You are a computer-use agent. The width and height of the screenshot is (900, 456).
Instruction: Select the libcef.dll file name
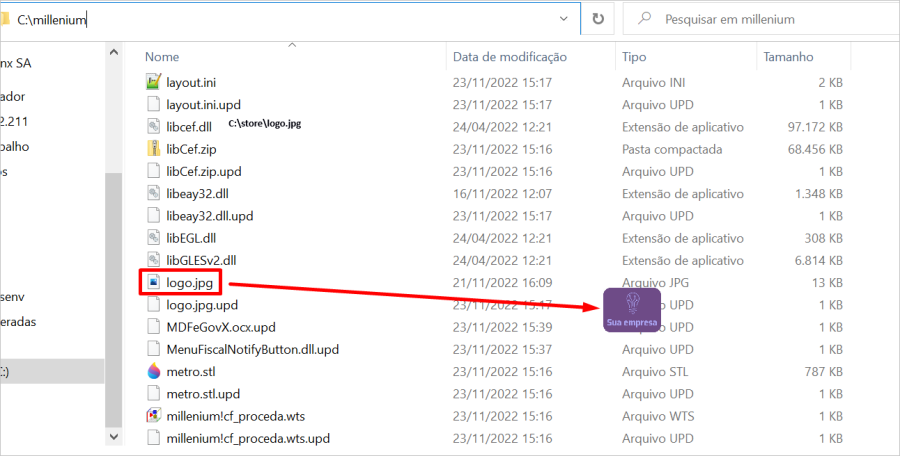(x=189, y=126)
